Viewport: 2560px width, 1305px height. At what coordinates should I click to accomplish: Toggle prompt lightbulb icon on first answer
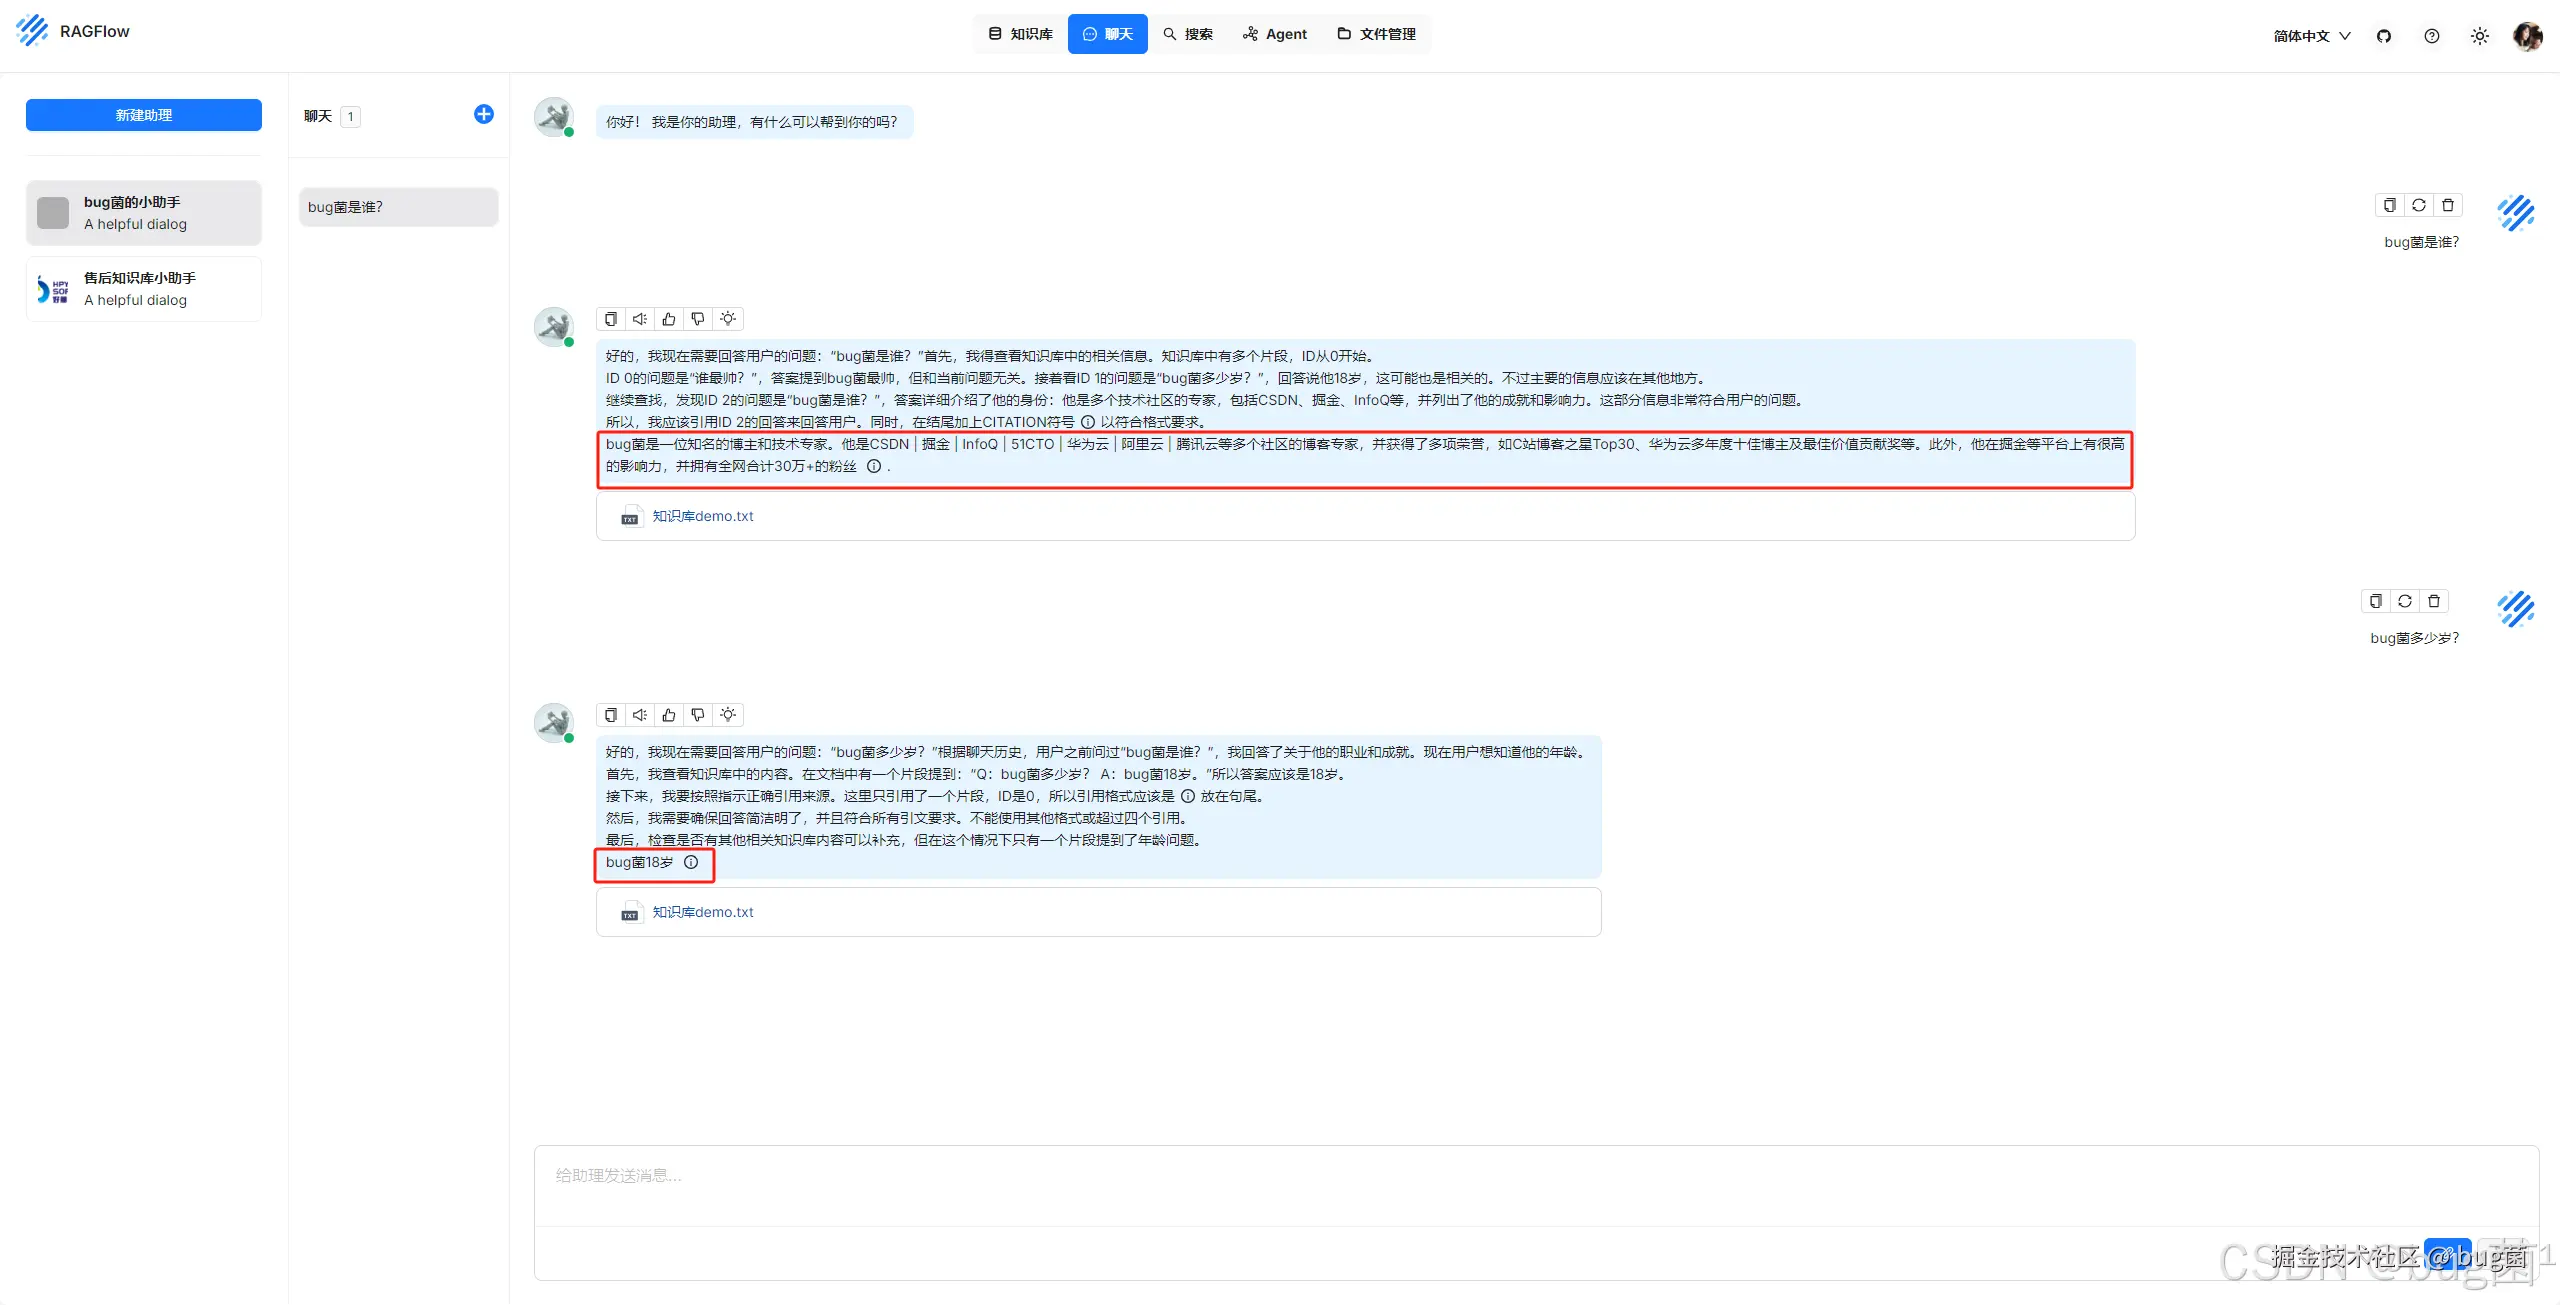pos(728,319)
